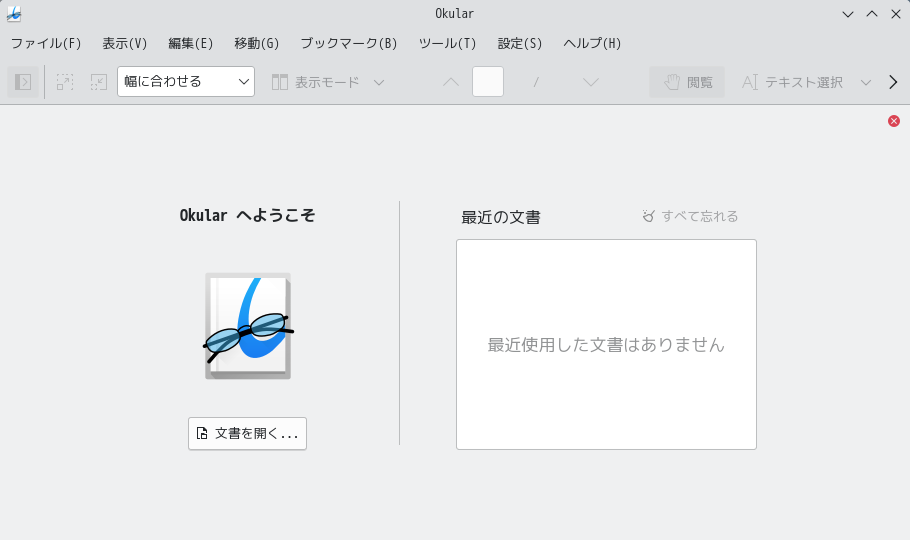This screenshot has height=540, width=910.
Task: Click the 文書を開く open document button
Action: pyautogui.click(x=247, y=434)
